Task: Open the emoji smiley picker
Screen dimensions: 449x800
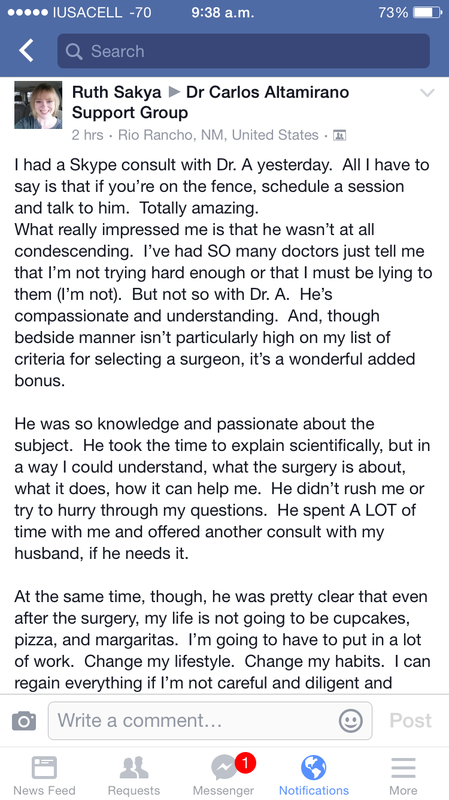Action: coord(351,721)
